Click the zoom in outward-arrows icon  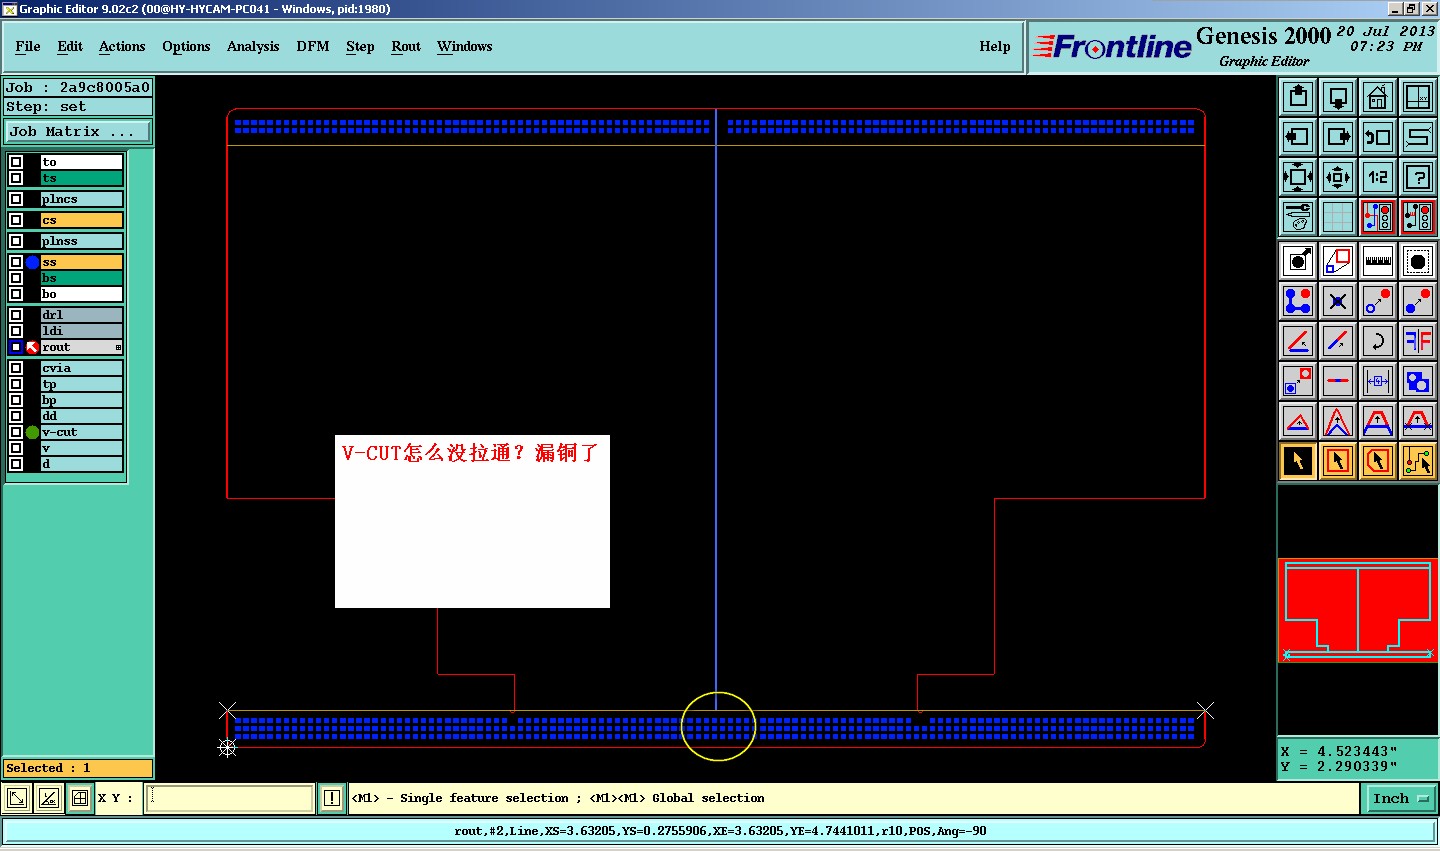tap(1297, 177)
